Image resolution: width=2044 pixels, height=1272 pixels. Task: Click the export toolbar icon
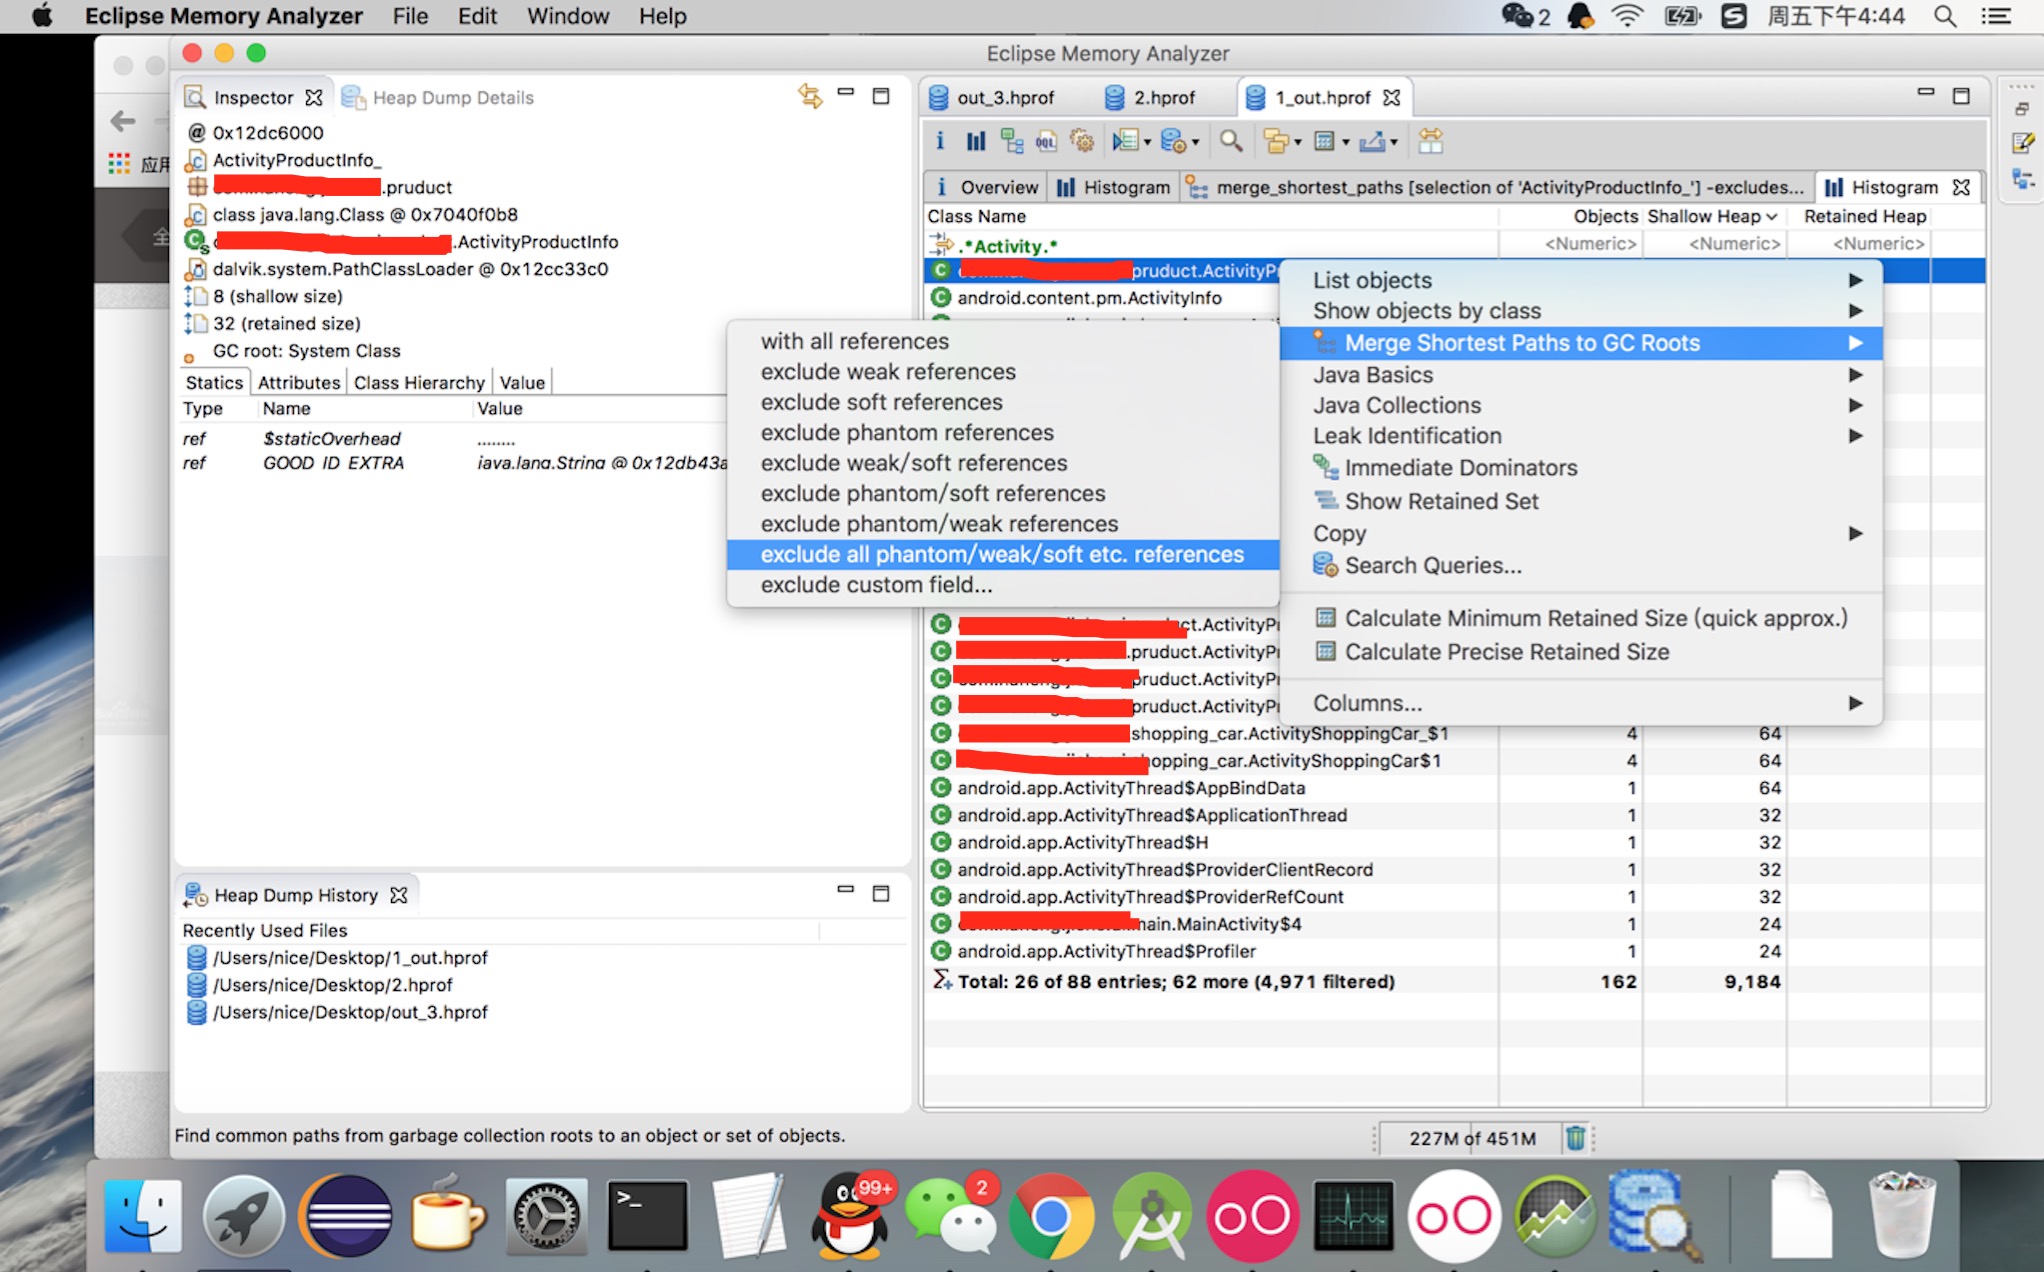click(x=1372, y=141)
